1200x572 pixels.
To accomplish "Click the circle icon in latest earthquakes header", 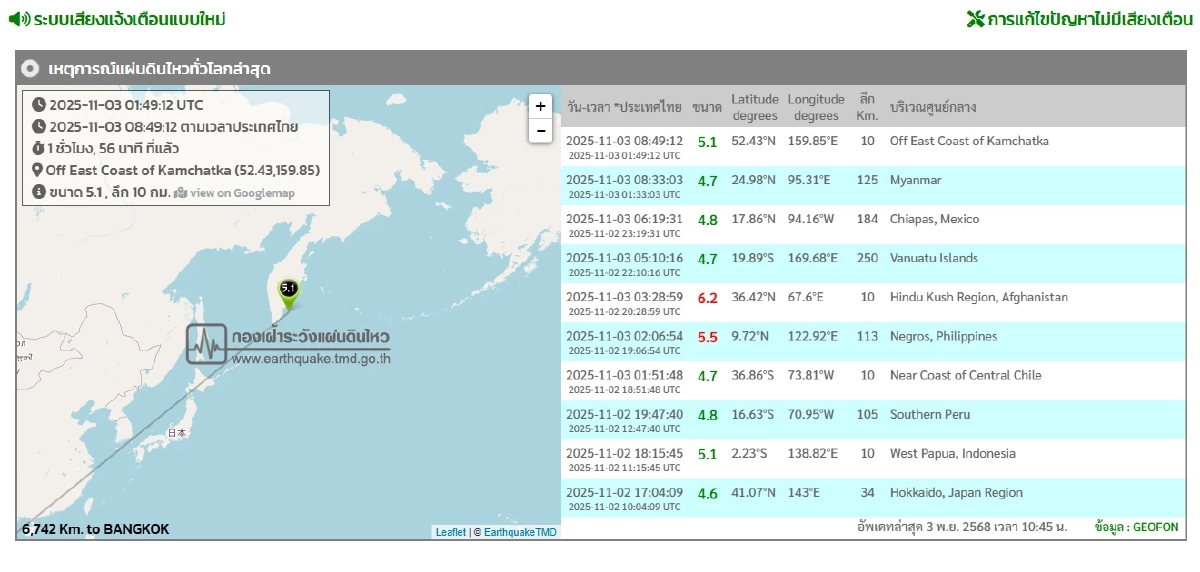I will pos(30,69).
